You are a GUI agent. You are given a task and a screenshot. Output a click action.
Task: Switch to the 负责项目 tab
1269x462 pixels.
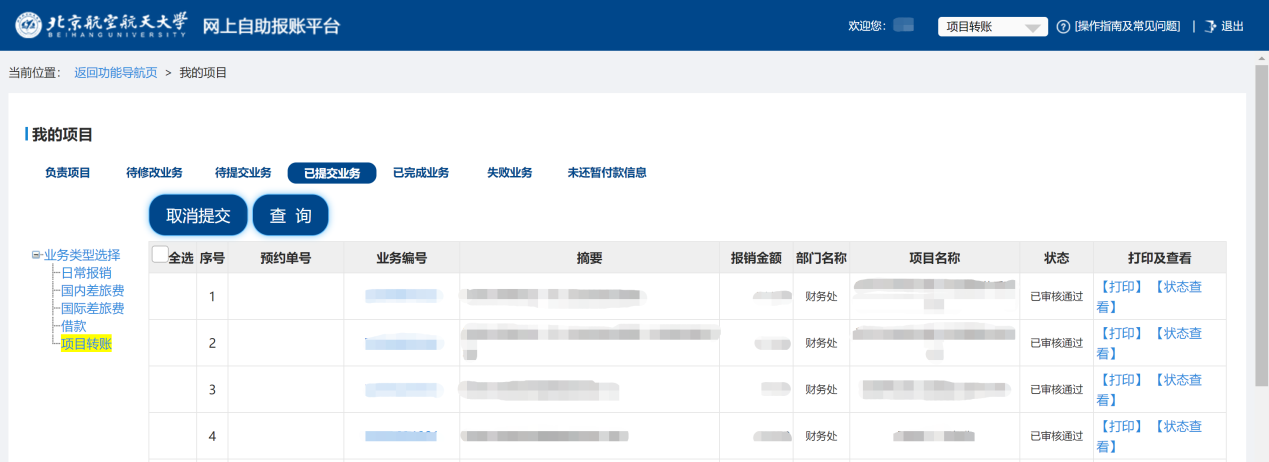coord(68,173)
